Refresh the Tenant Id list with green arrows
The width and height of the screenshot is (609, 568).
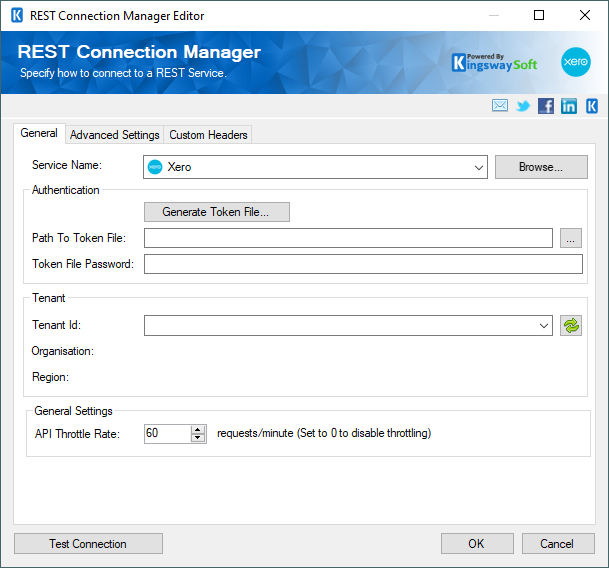[x=571, y=326]
